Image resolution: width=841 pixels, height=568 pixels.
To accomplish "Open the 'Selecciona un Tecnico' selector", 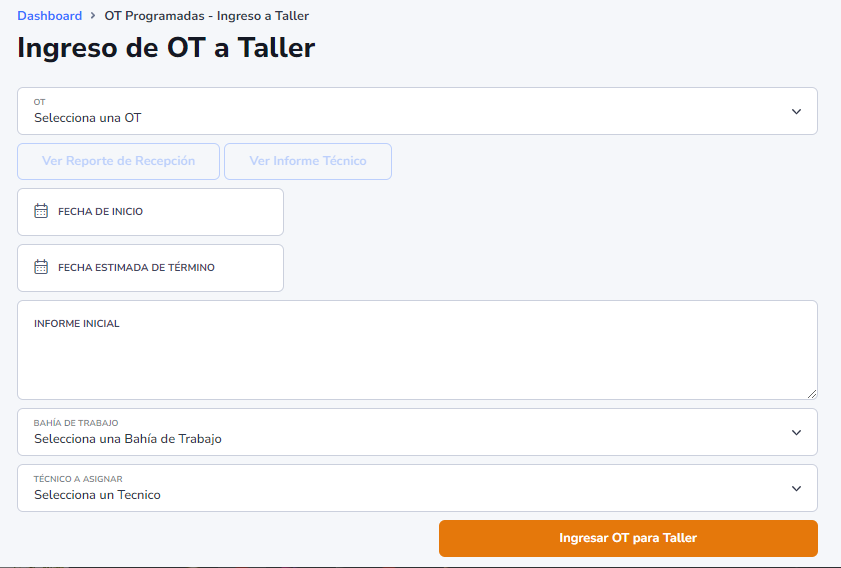I will (x=417, y=488).
